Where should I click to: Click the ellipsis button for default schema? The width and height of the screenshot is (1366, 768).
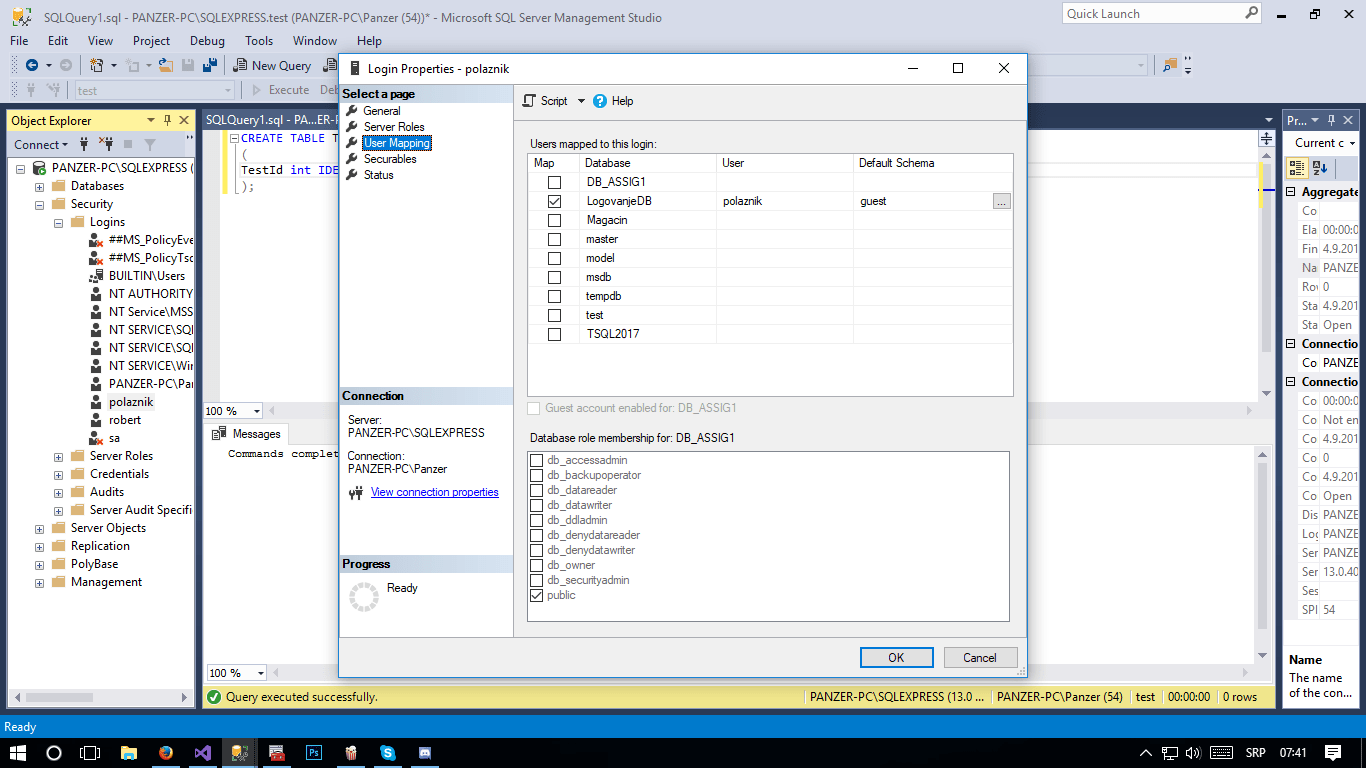tap(1002, 201)
